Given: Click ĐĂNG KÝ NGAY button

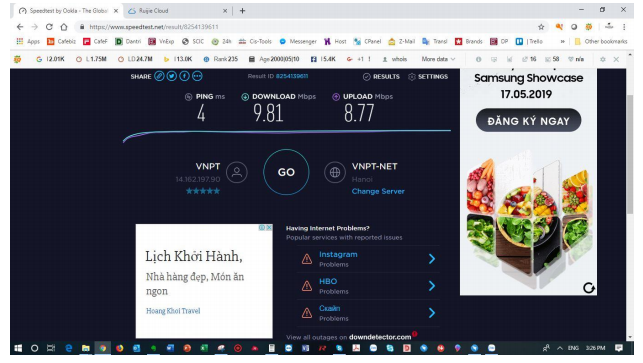Looking at the screenshot, I should click(528, 121).
